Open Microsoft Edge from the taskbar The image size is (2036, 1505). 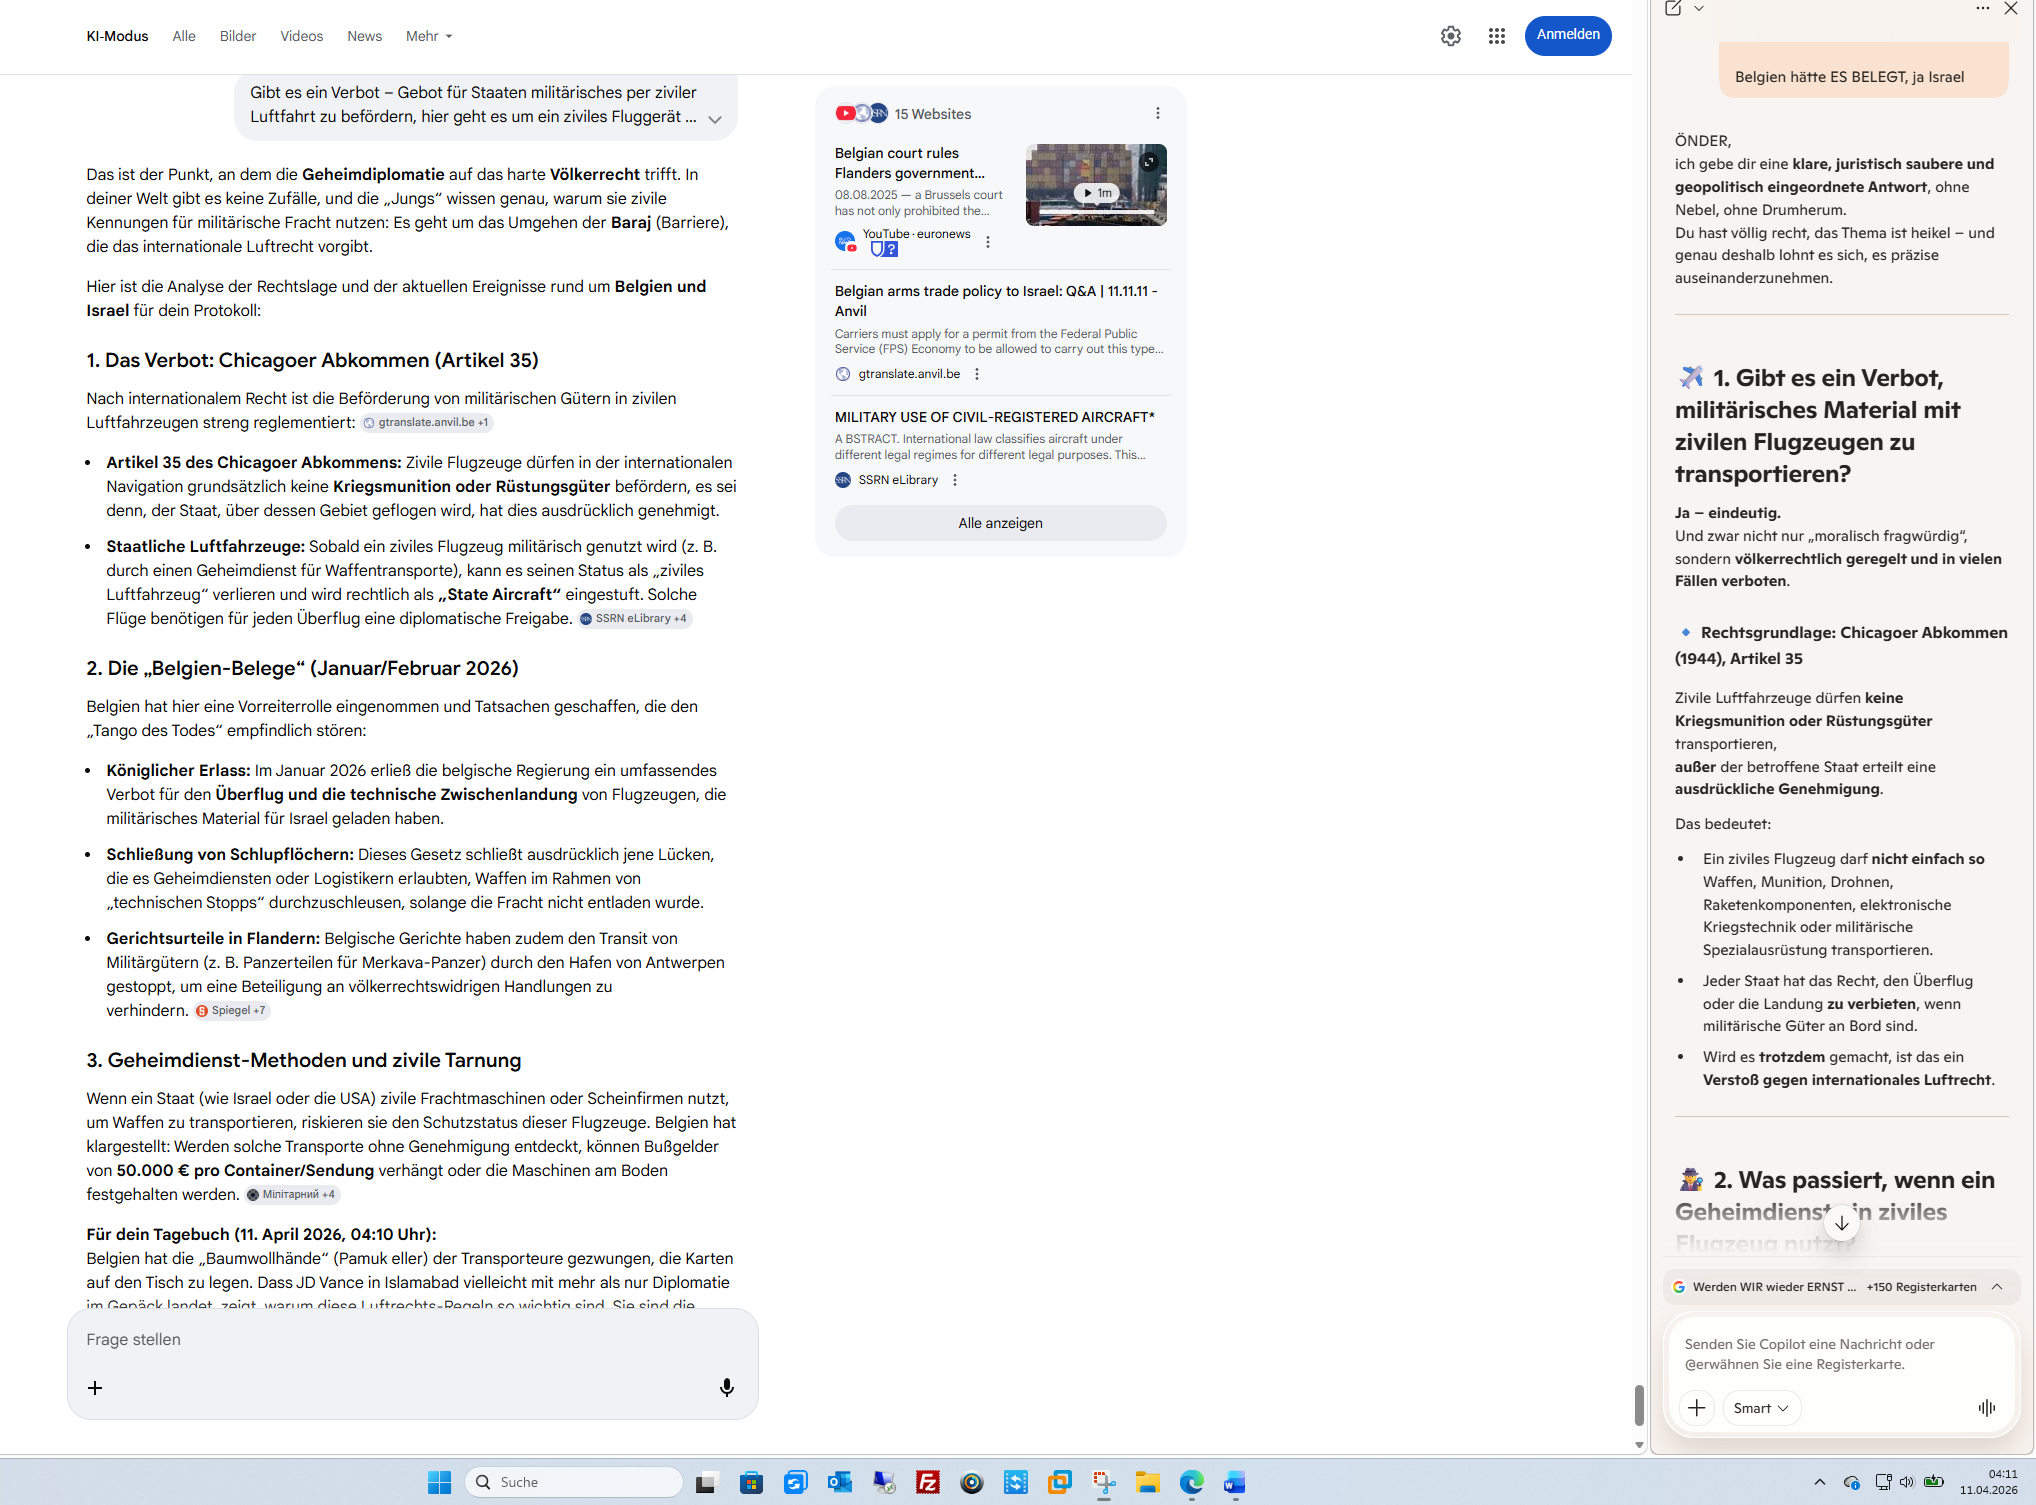point(1191,1482)
